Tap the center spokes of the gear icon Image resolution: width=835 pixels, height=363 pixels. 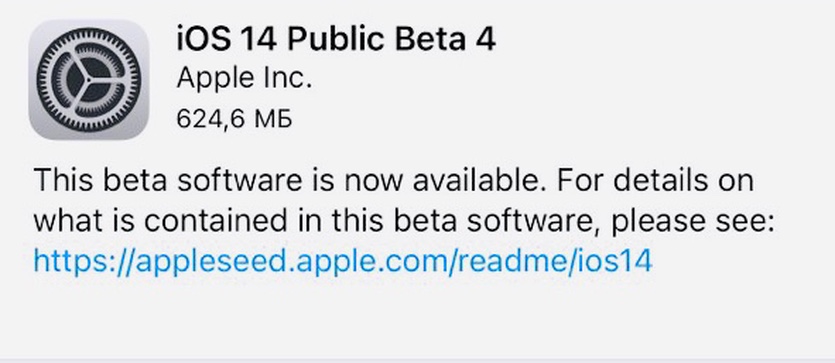coord(88,80)
